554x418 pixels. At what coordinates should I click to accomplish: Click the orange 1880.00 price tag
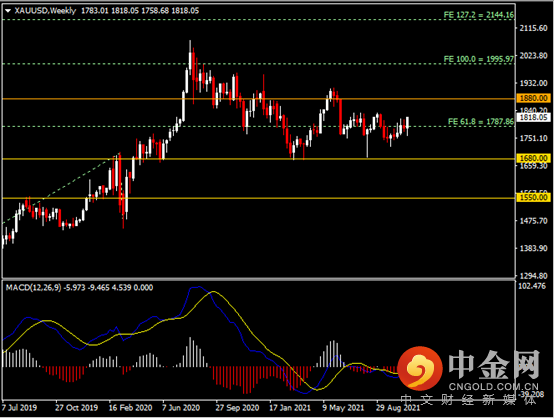click(534, 98)
